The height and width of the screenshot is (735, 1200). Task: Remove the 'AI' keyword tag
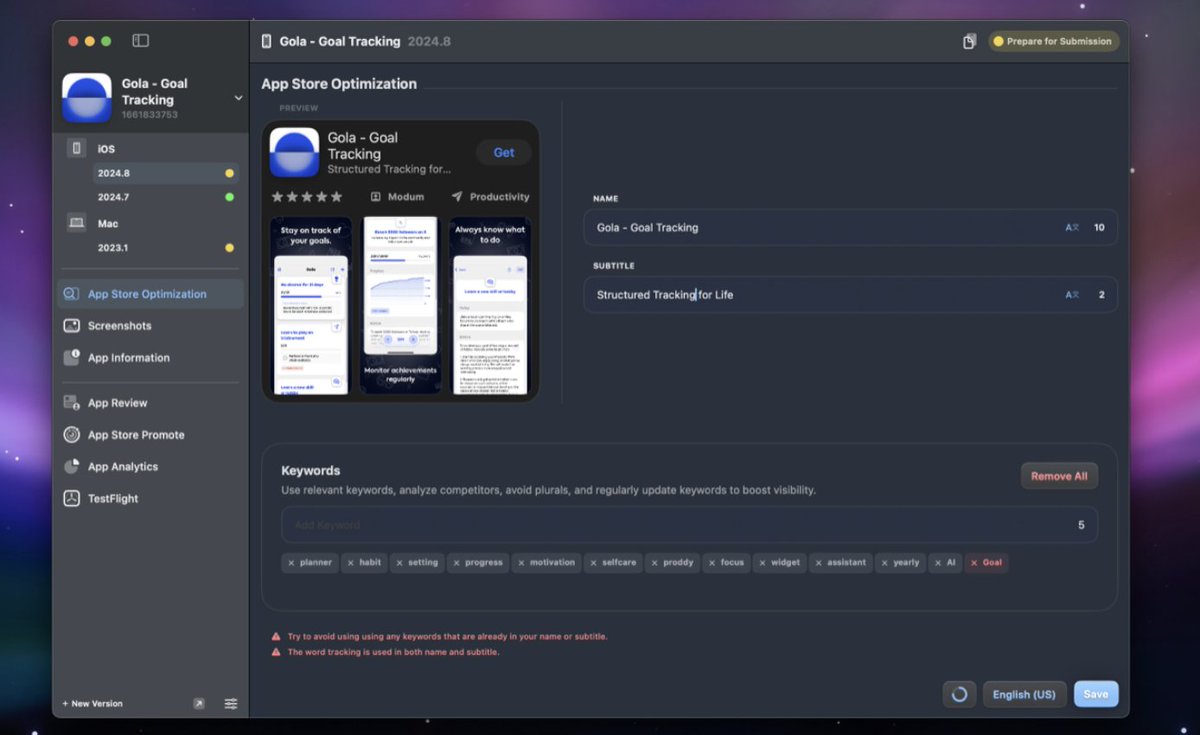click(938, 563)
